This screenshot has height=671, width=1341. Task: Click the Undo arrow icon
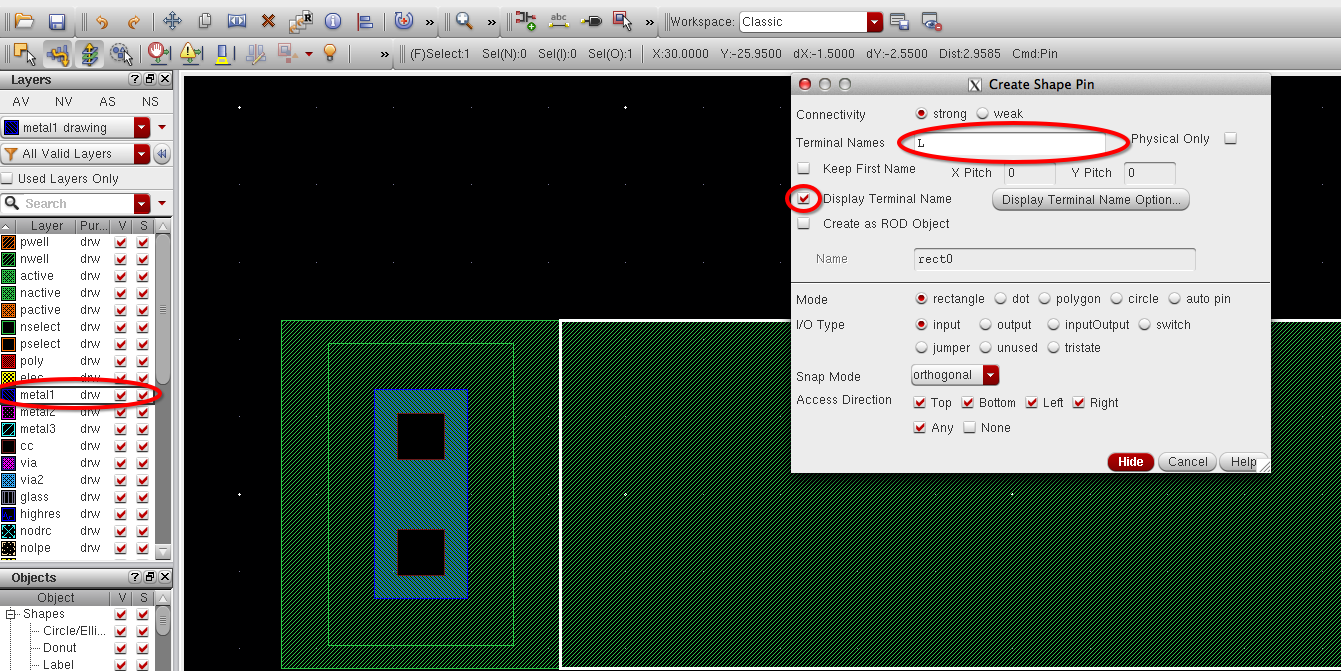101,21
